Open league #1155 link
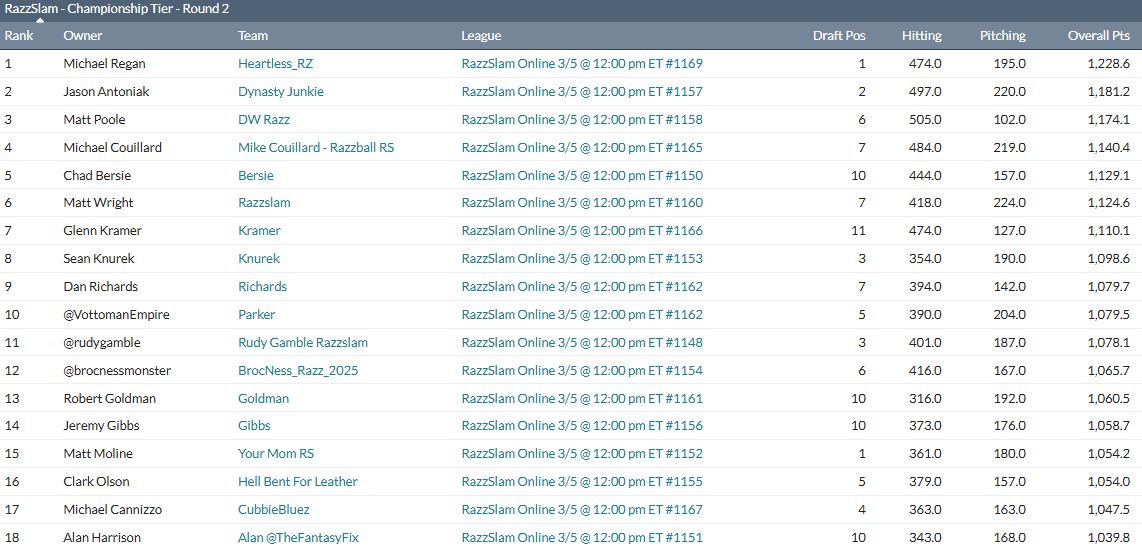 [582, 482]
